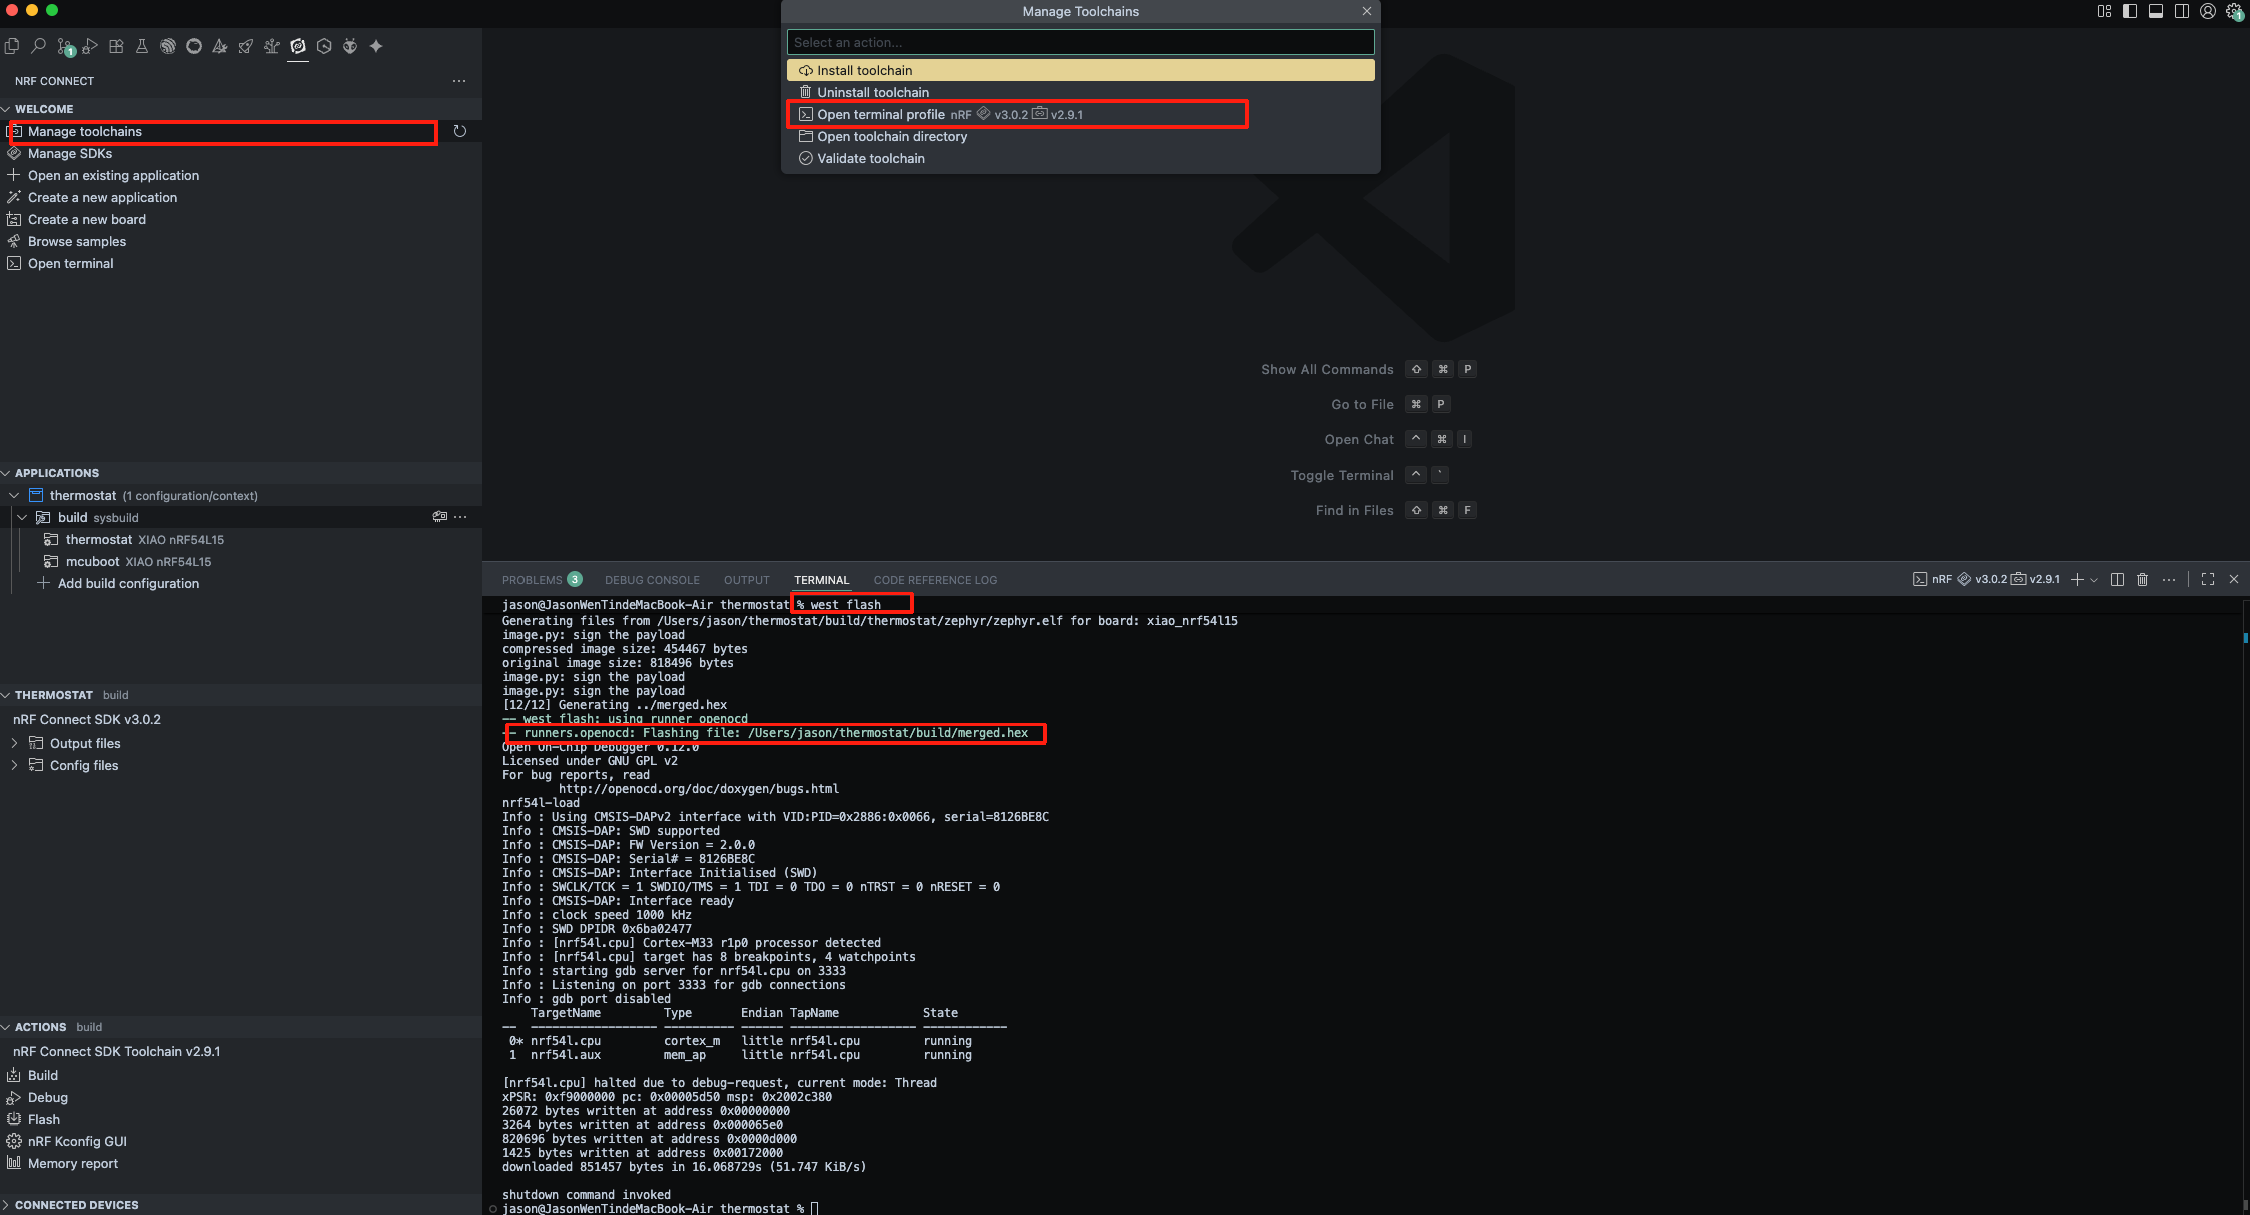This screenshot has width=2250, height=1215.
Task: Close the Manage Toolchains dialog
Action: click(x=1367, y=11)
